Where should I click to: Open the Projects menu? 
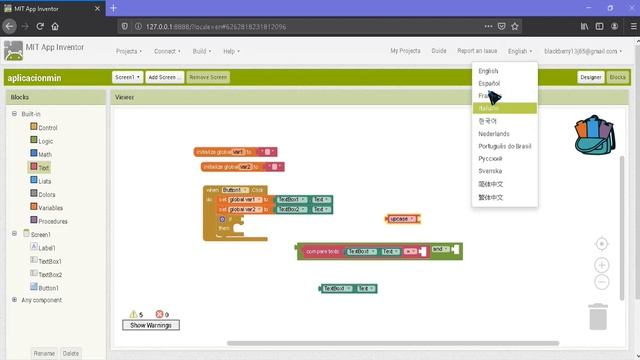coord(129,51)
